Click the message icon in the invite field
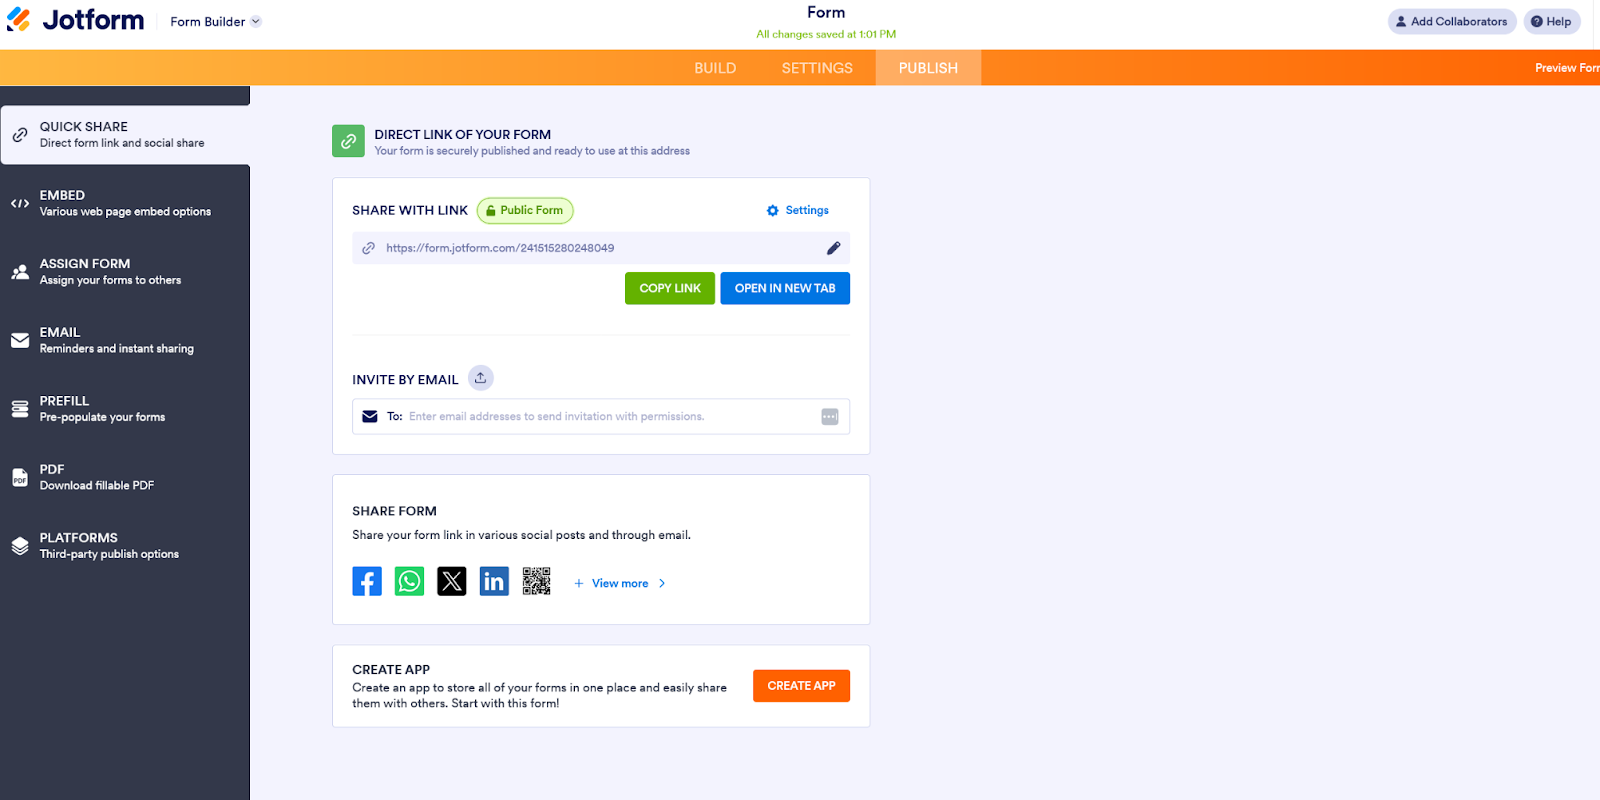 [x=830, y=417]
